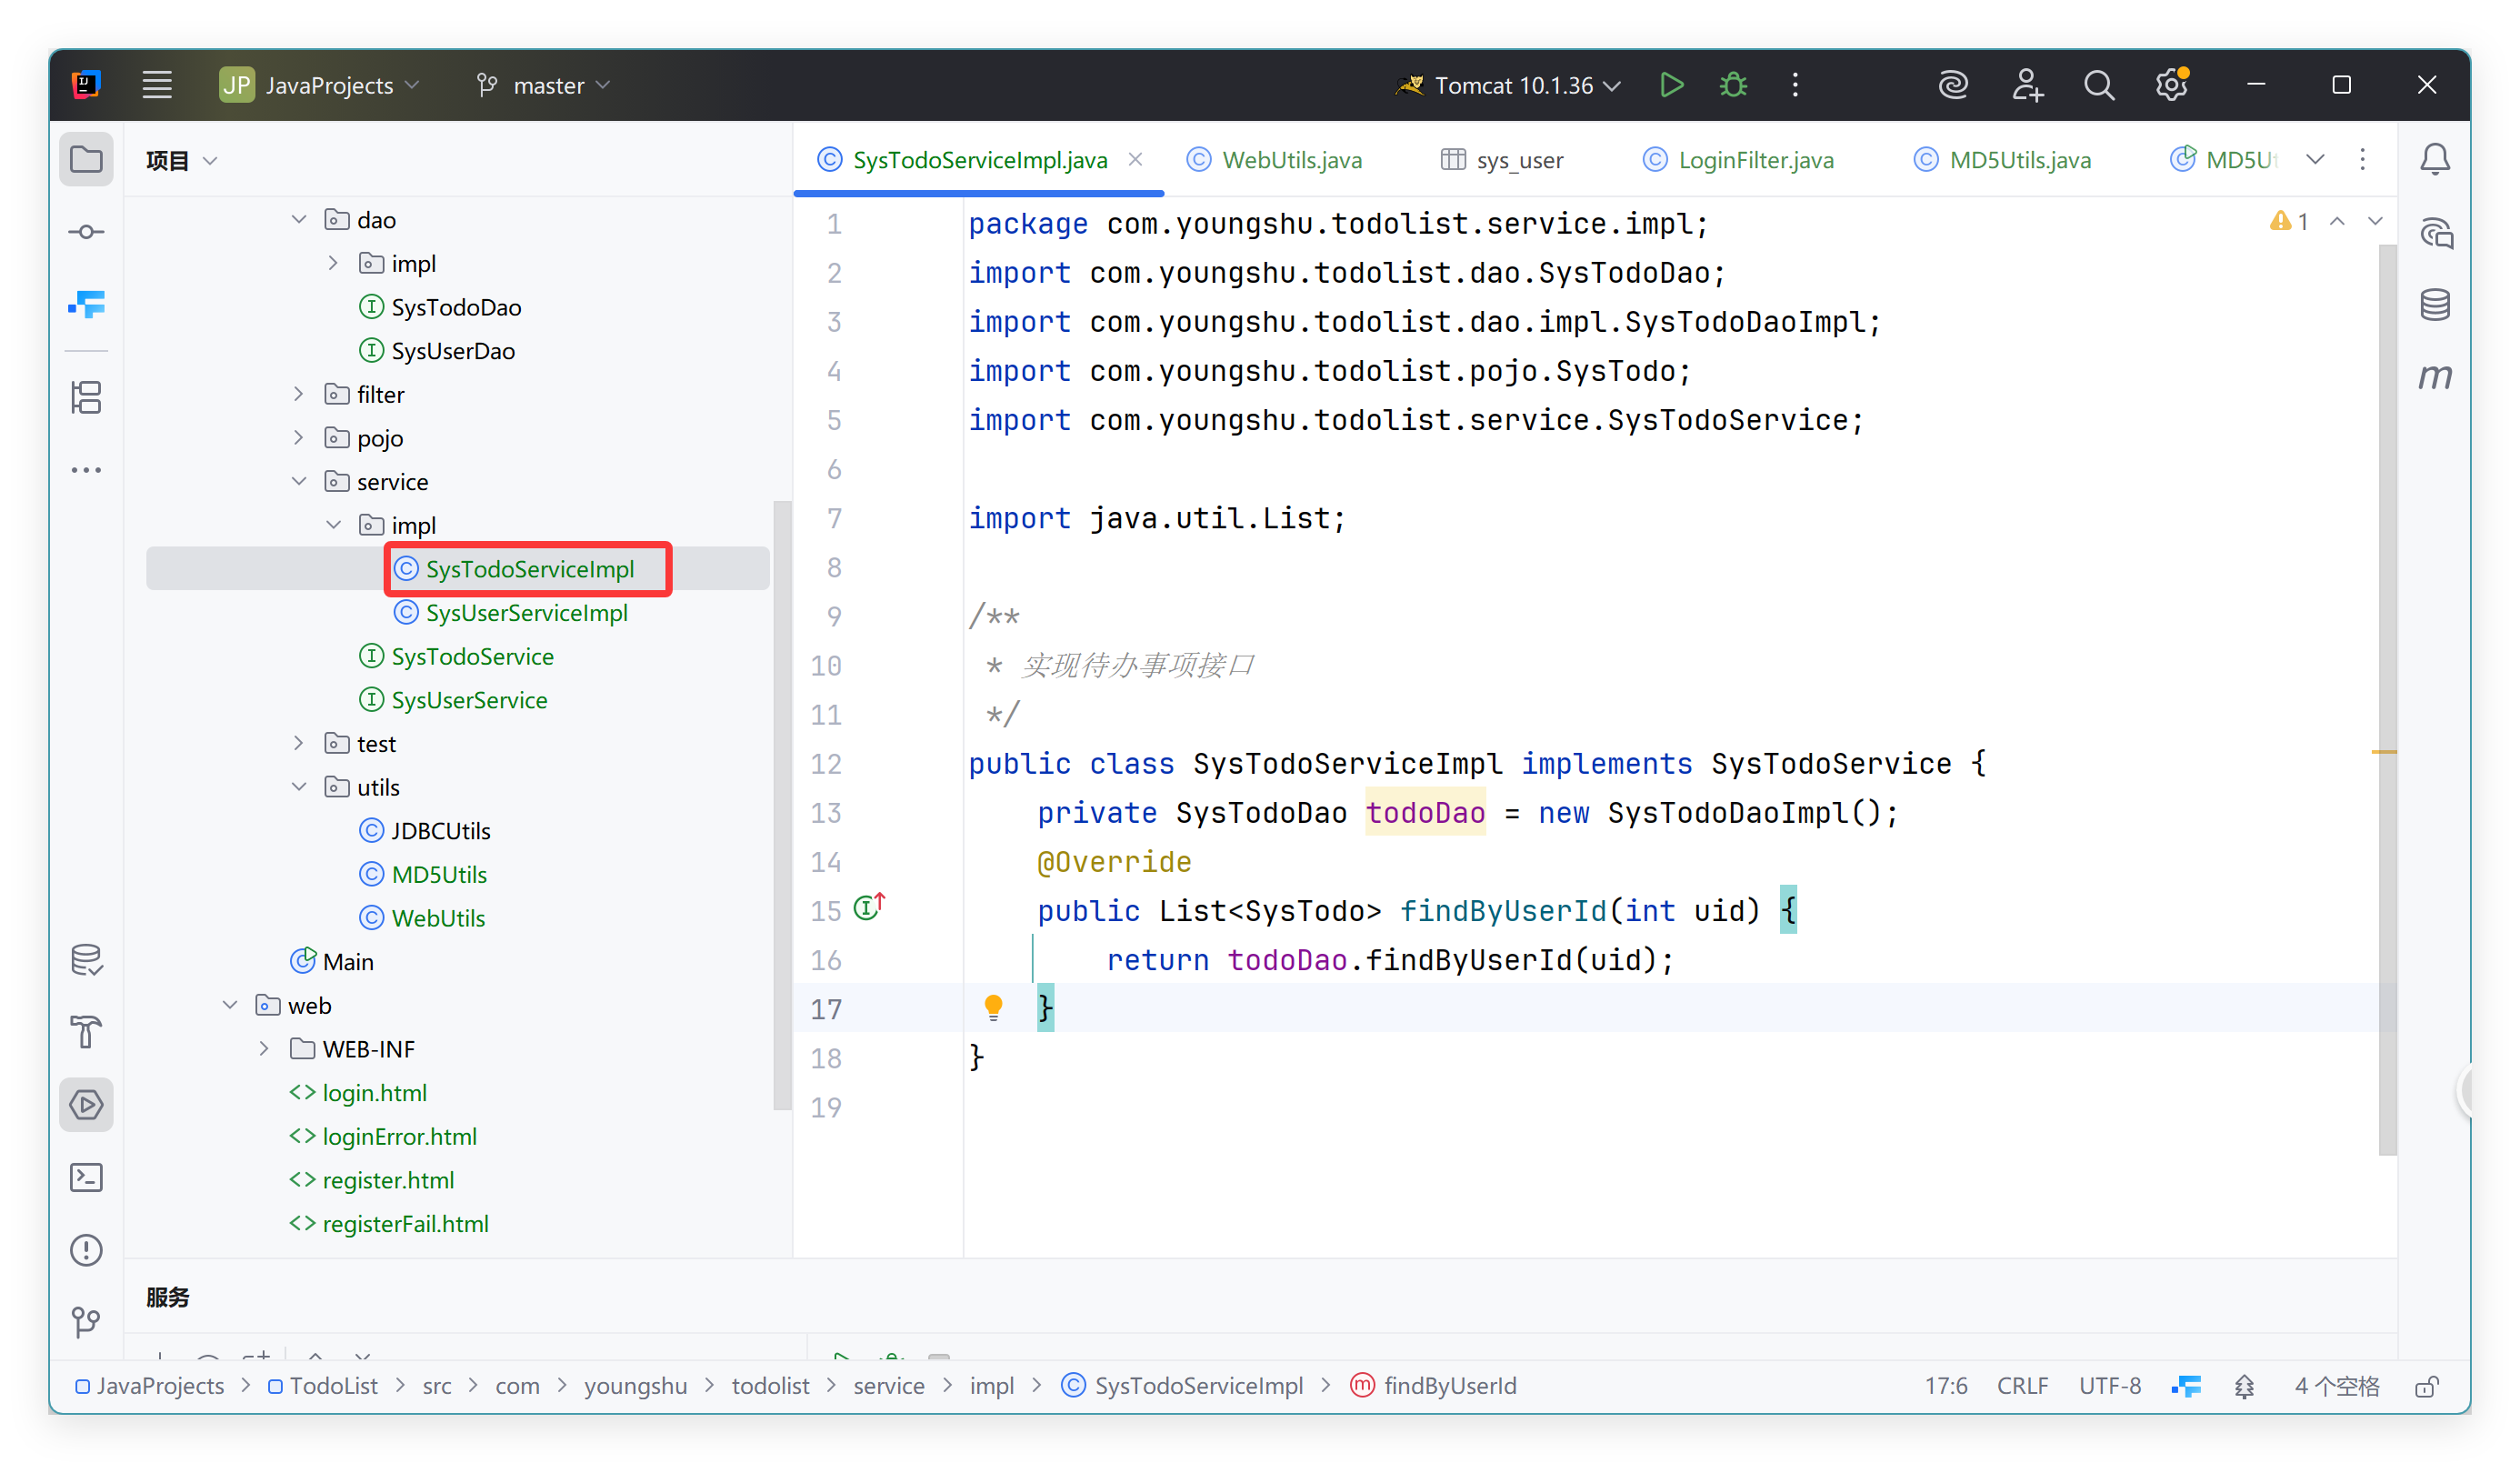Open the main hamburger menu
This screenshot has height=1463, width=2520.
point(157,85)
